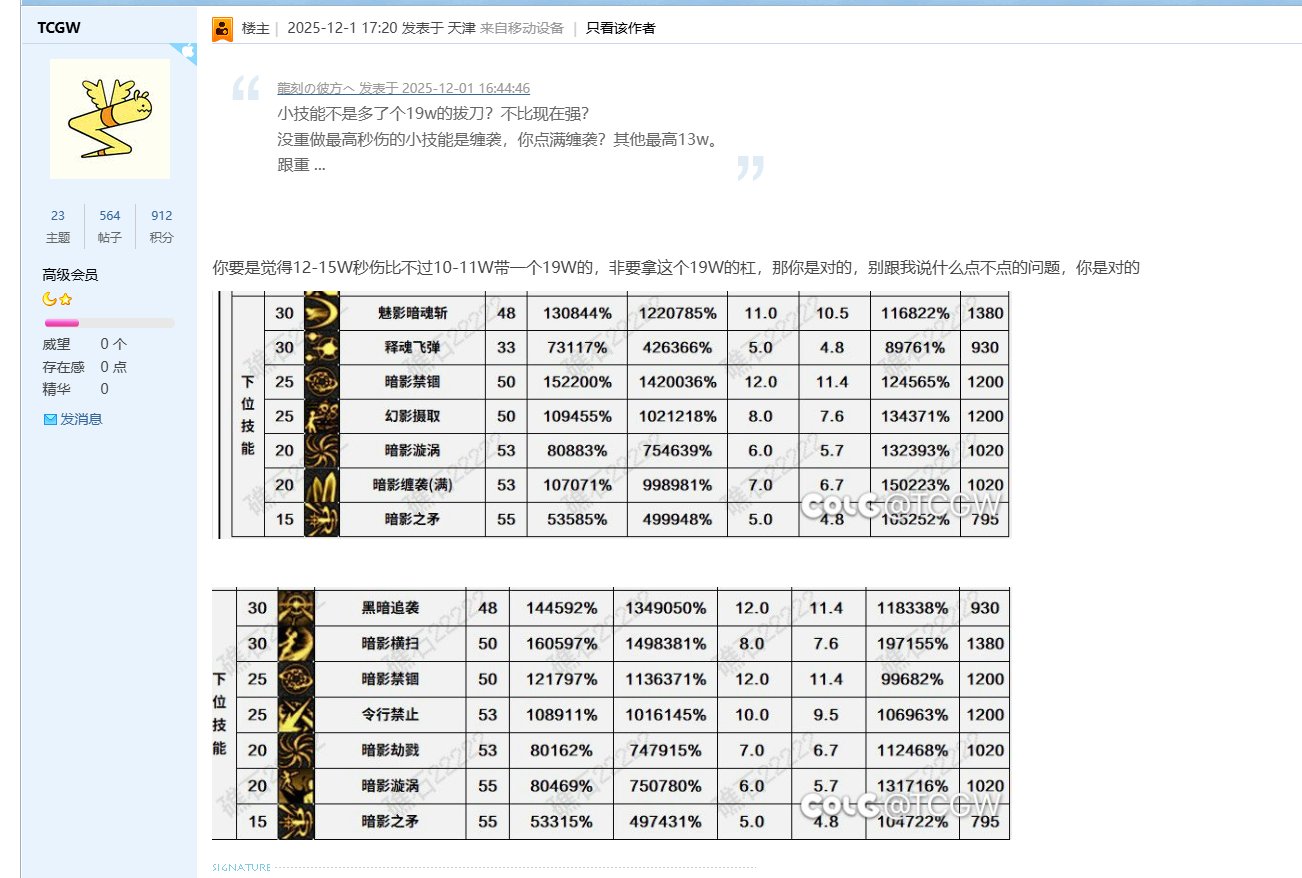Screen dimensions: 1302x878
Task: Click the 魅影暗魂斩 skill icon
Action: pyautogui.click(x=321, y=313)
